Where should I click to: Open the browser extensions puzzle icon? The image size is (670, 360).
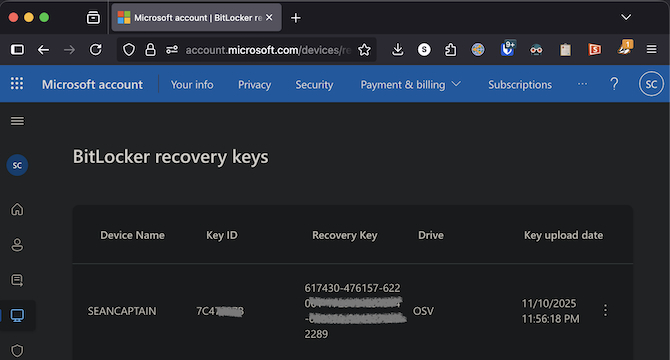click(x=450, y=50)
